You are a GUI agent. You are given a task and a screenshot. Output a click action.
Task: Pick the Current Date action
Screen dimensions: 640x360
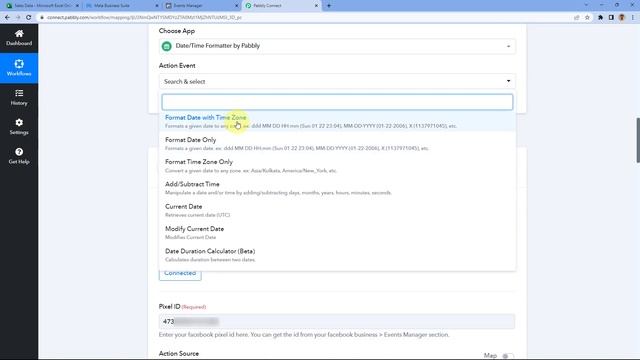click(x=337, y=210)
